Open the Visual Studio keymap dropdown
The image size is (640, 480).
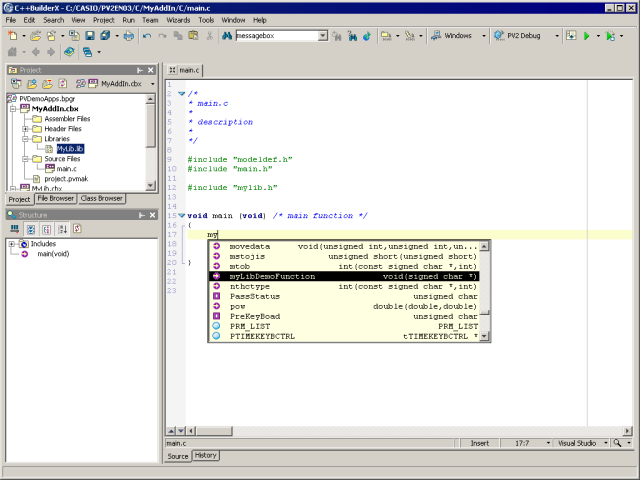[606, 443]
